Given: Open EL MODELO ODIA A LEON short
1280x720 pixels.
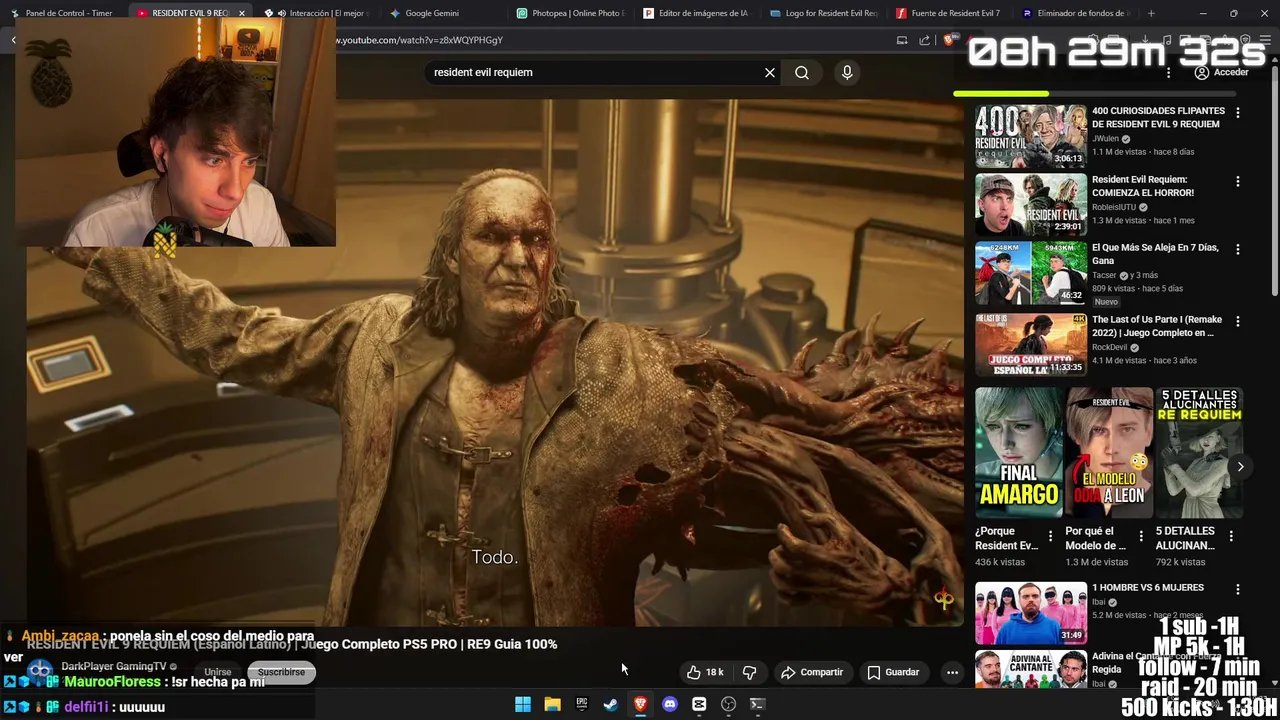Looking at the screenshot, I should (1109, 452).
